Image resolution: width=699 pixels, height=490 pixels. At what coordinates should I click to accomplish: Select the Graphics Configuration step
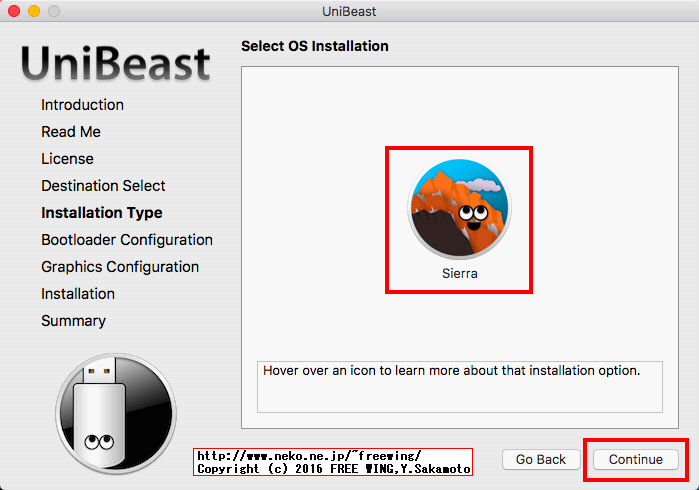(x=120, y=267)
